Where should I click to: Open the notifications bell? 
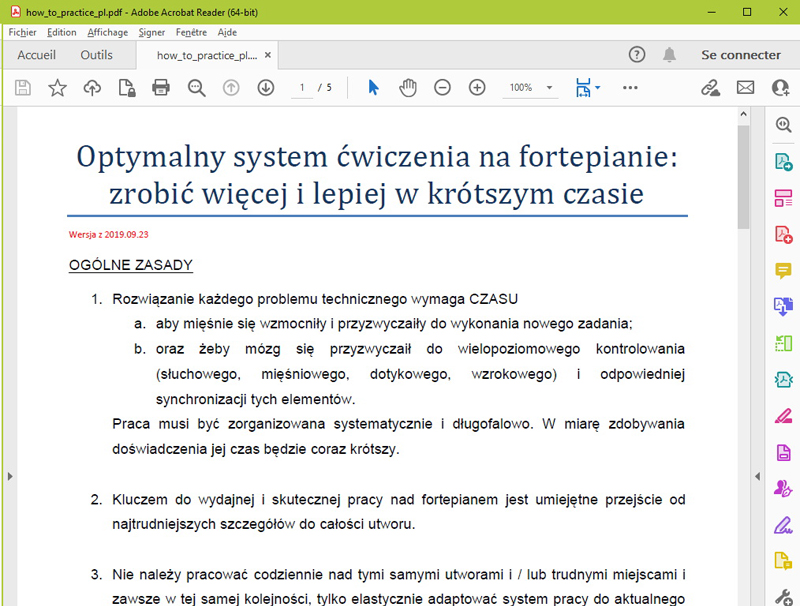click(x=669, y=55)
